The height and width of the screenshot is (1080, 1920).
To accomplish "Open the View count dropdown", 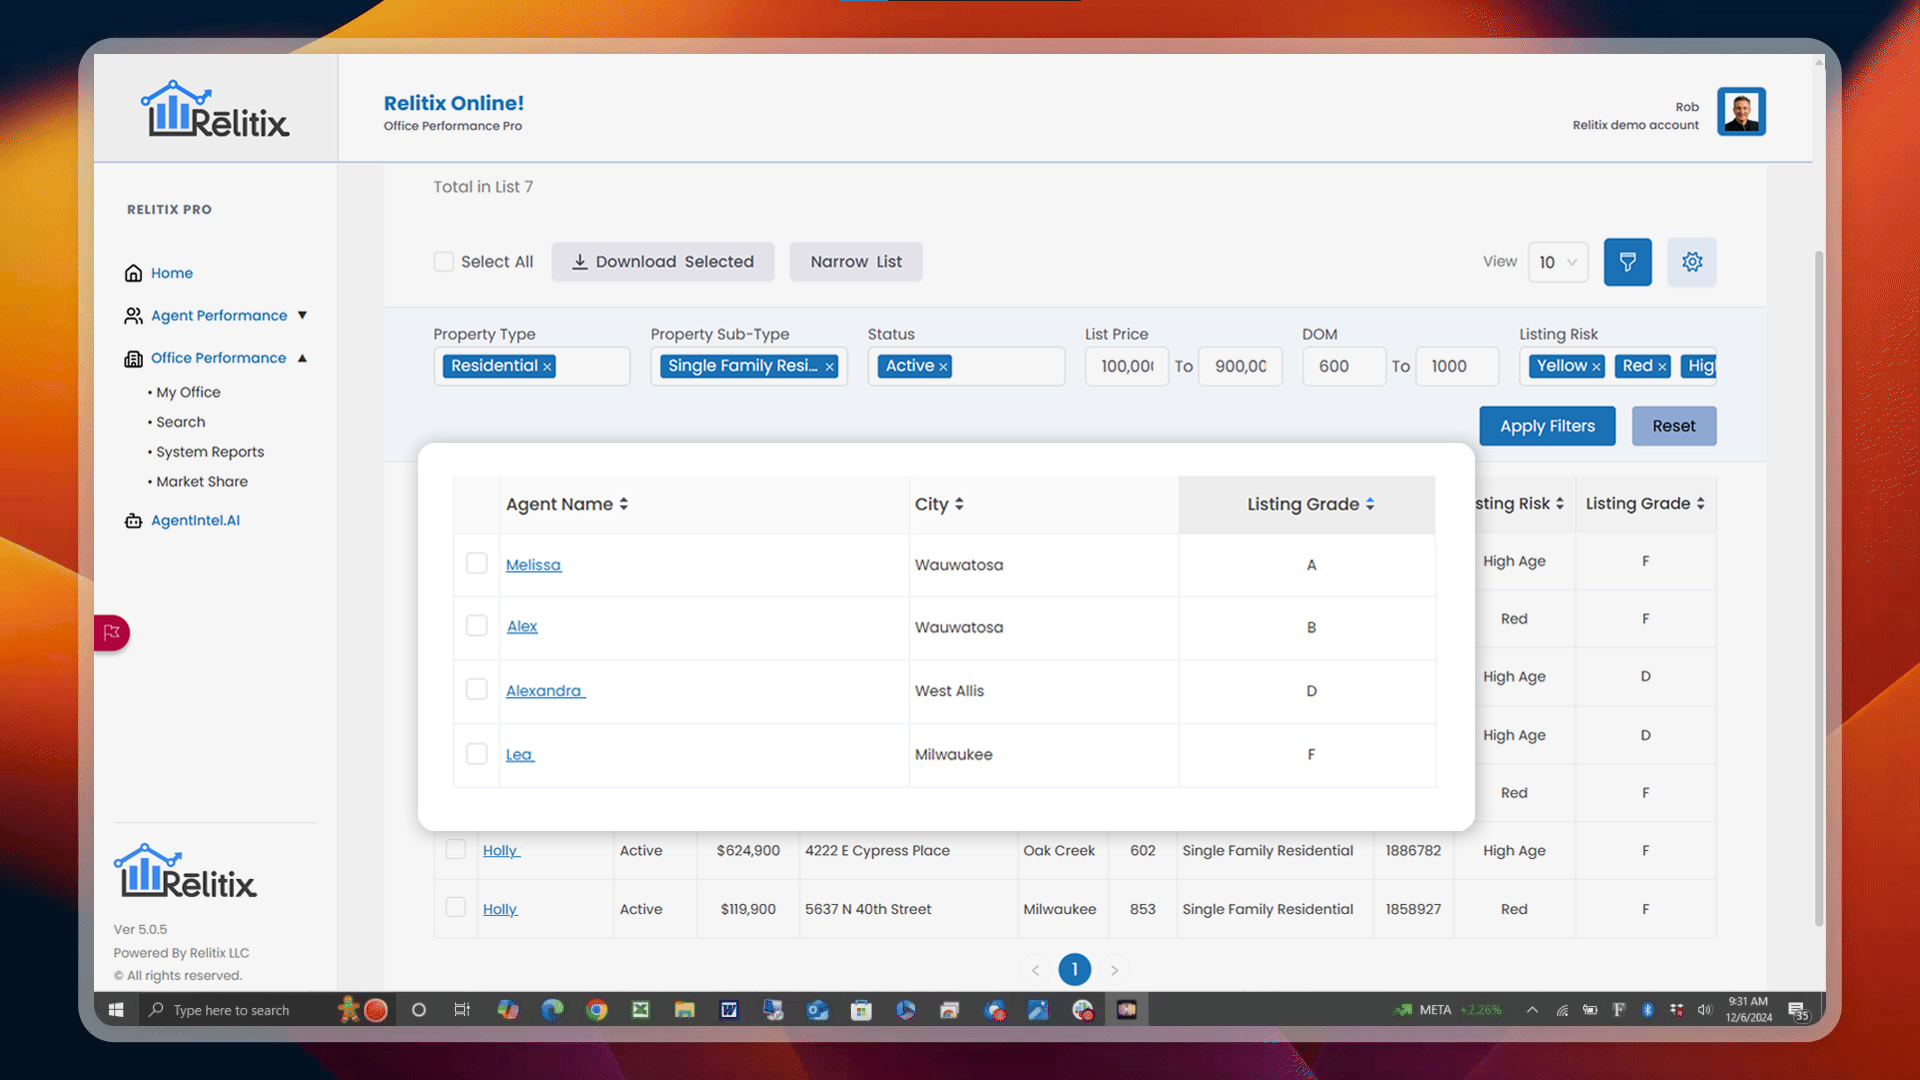I will pos(1558,261).
